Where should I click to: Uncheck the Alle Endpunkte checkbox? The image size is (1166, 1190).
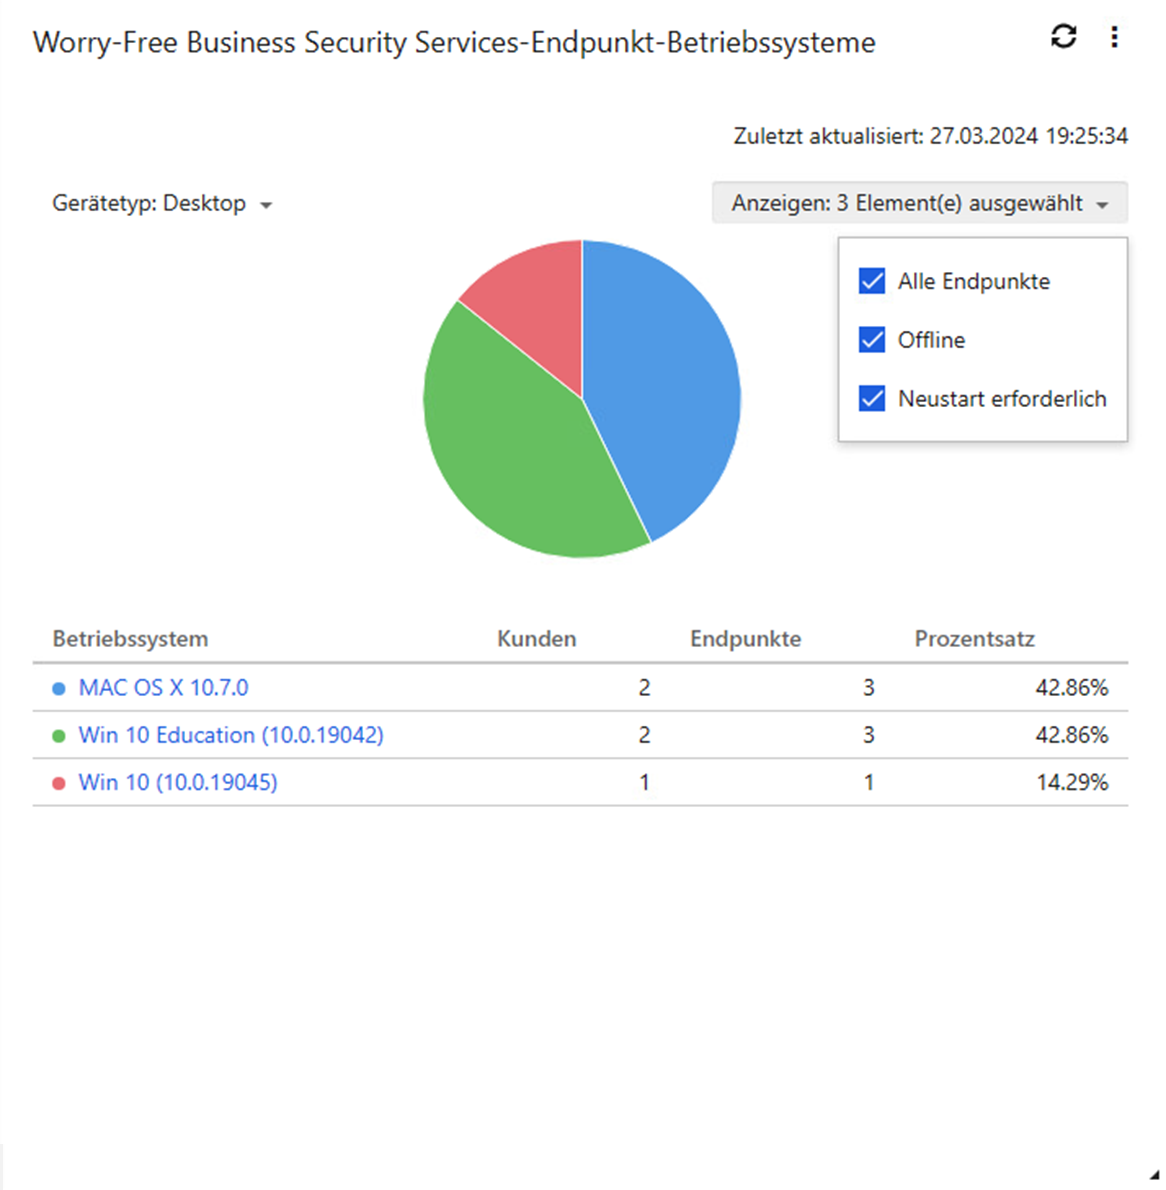872,281
